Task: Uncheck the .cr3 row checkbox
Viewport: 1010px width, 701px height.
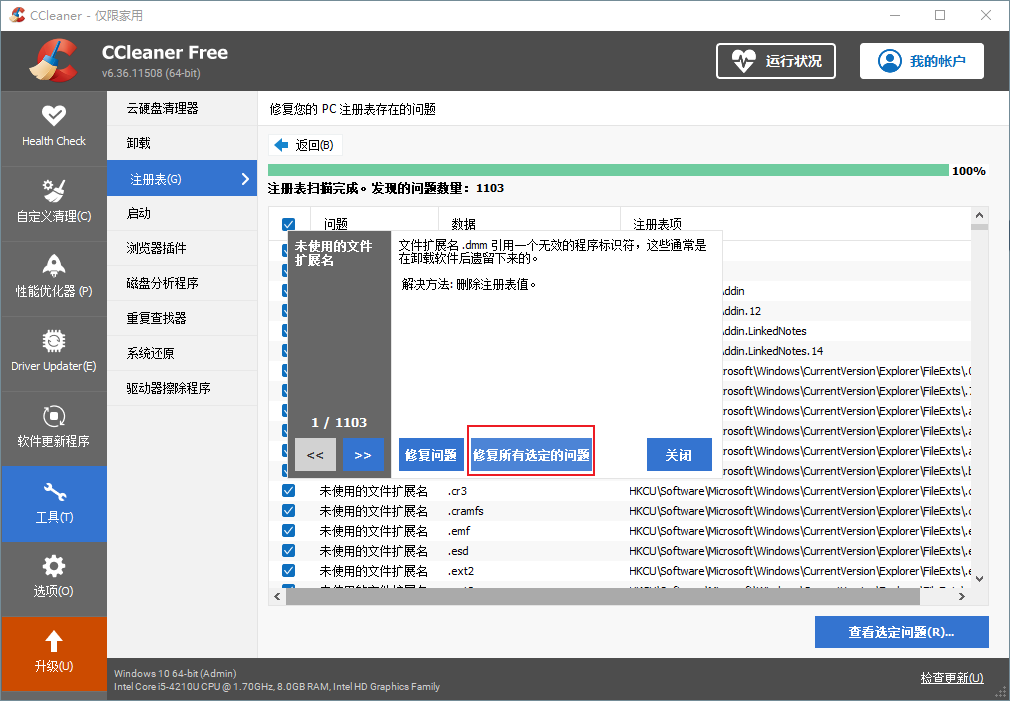Action: point(289,491)
